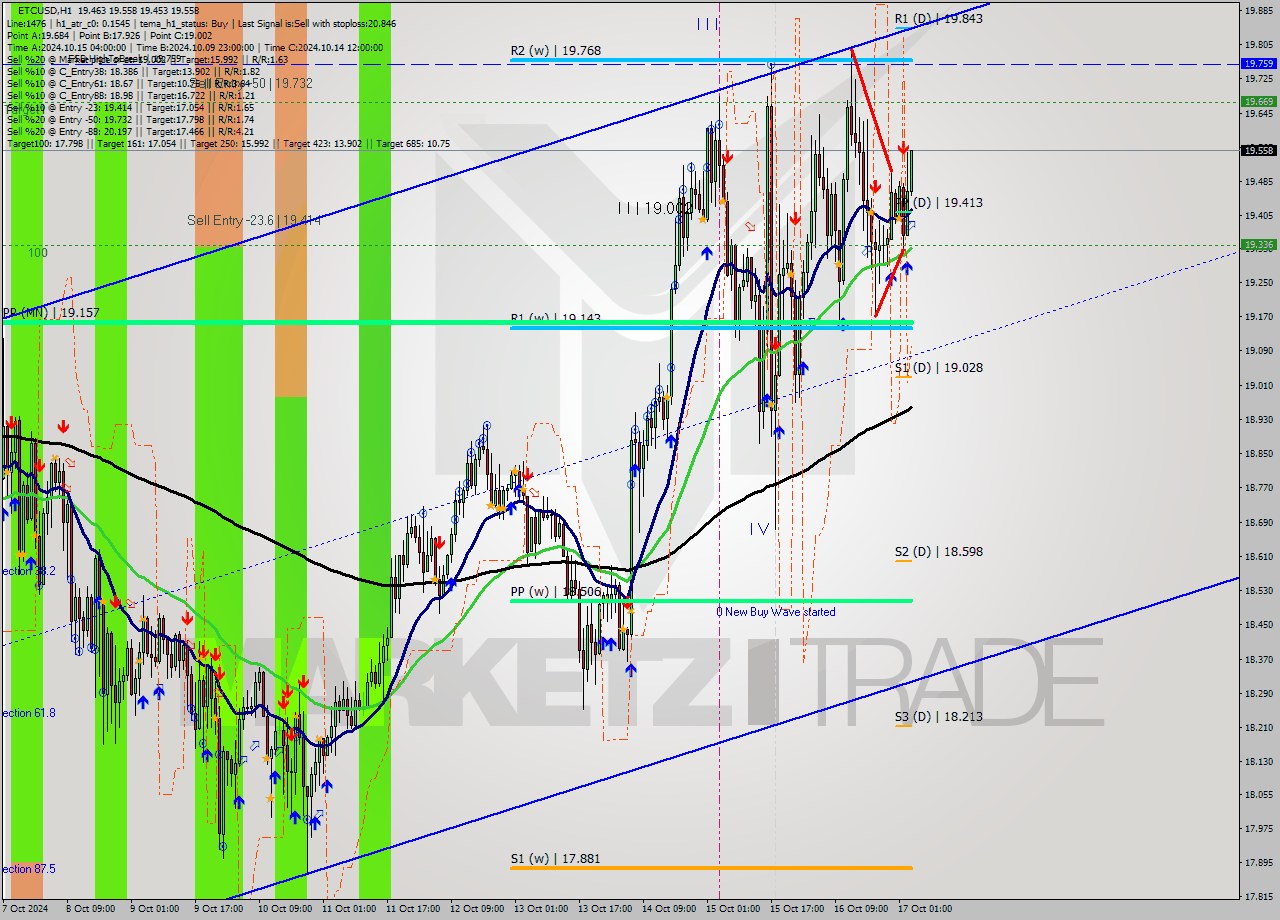Click the current price 19.558 axis tag
This screenshot has width=1280, height=920.
point(1258,150)
